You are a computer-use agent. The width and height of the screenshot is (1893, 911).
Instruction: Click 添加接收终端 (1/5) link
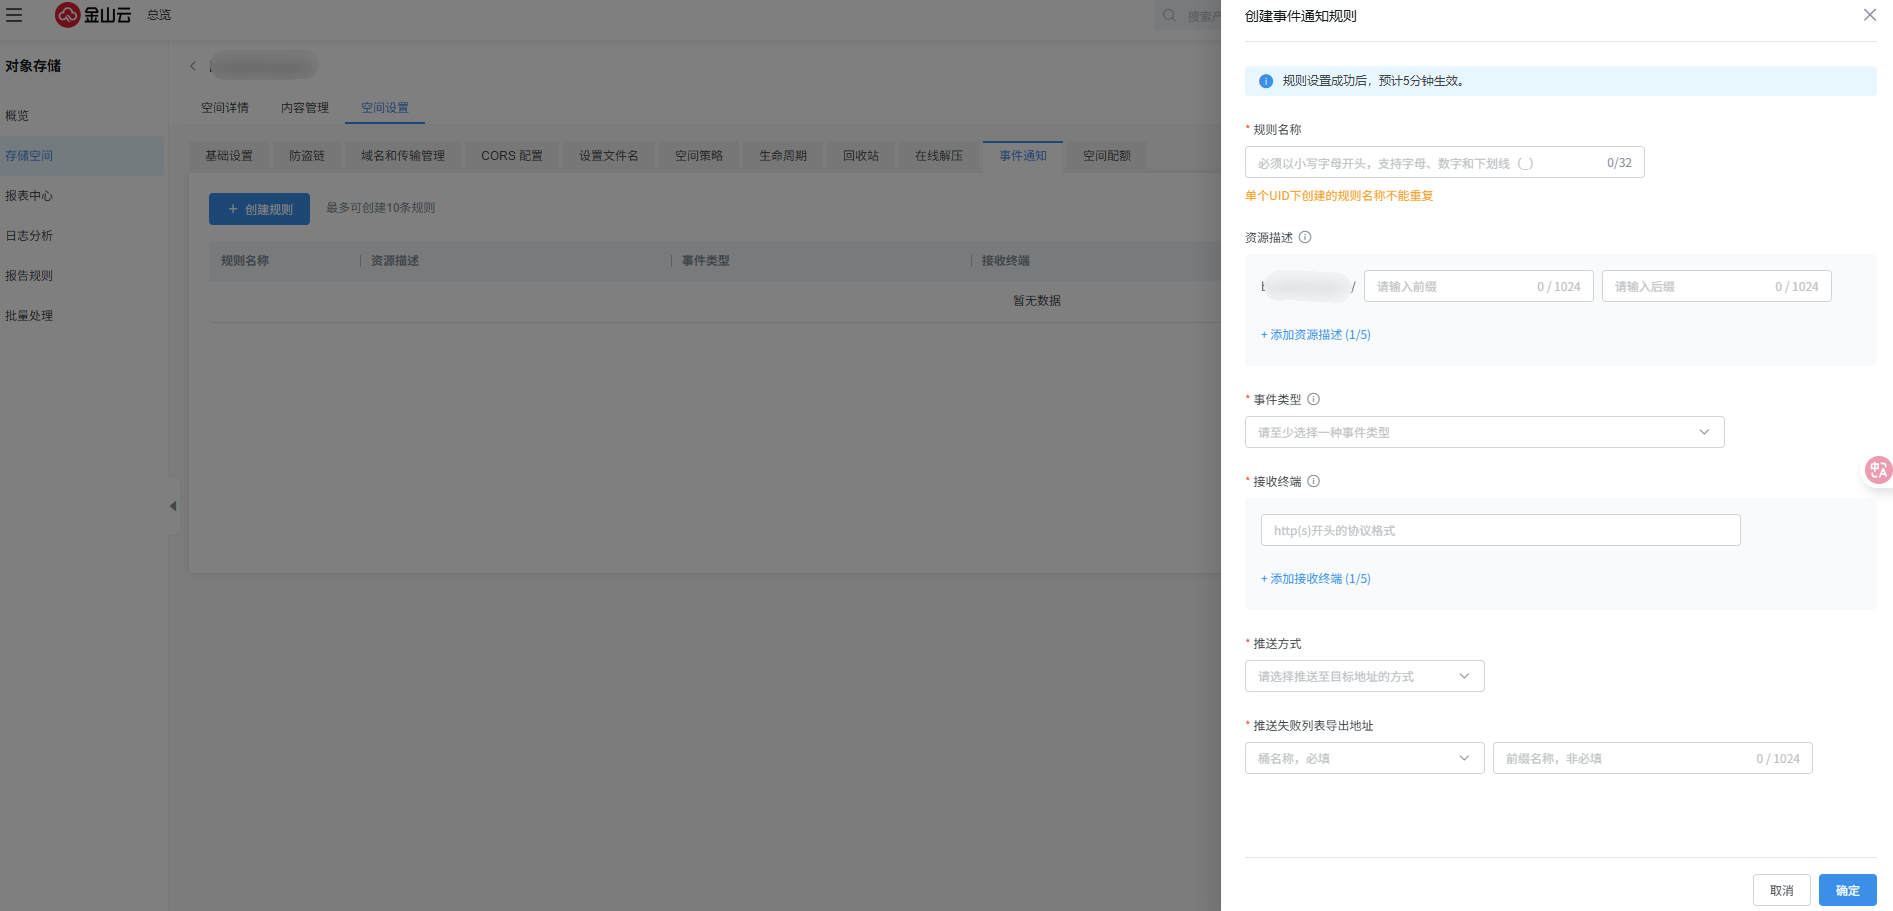1316,579
